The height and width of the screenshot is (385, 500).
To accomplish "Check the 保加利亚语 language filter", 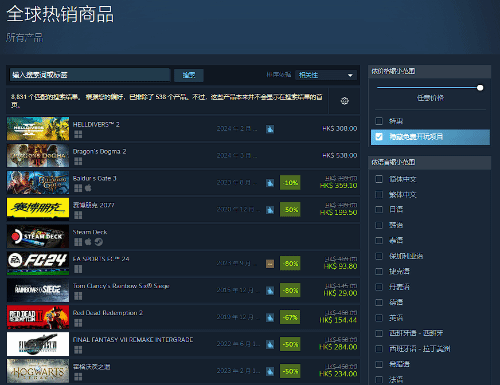I will click(379, 256).
